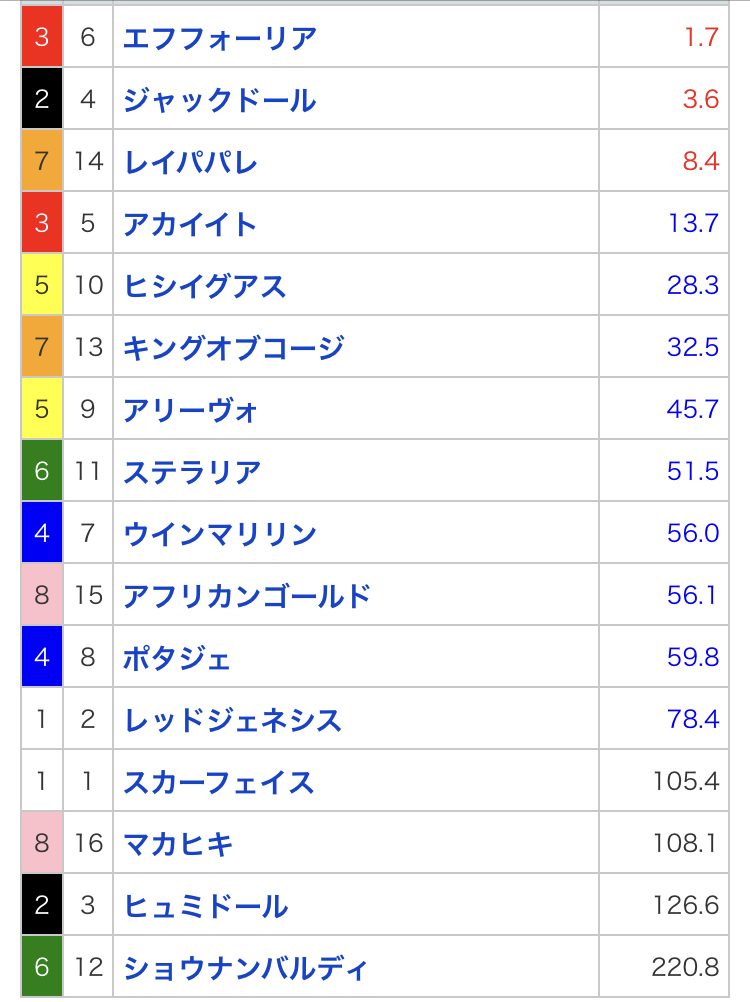This screenshot has height=1002, width=750.
Task: Click the 126.6 odds for ヒュミドール
Action: point(685,906)
